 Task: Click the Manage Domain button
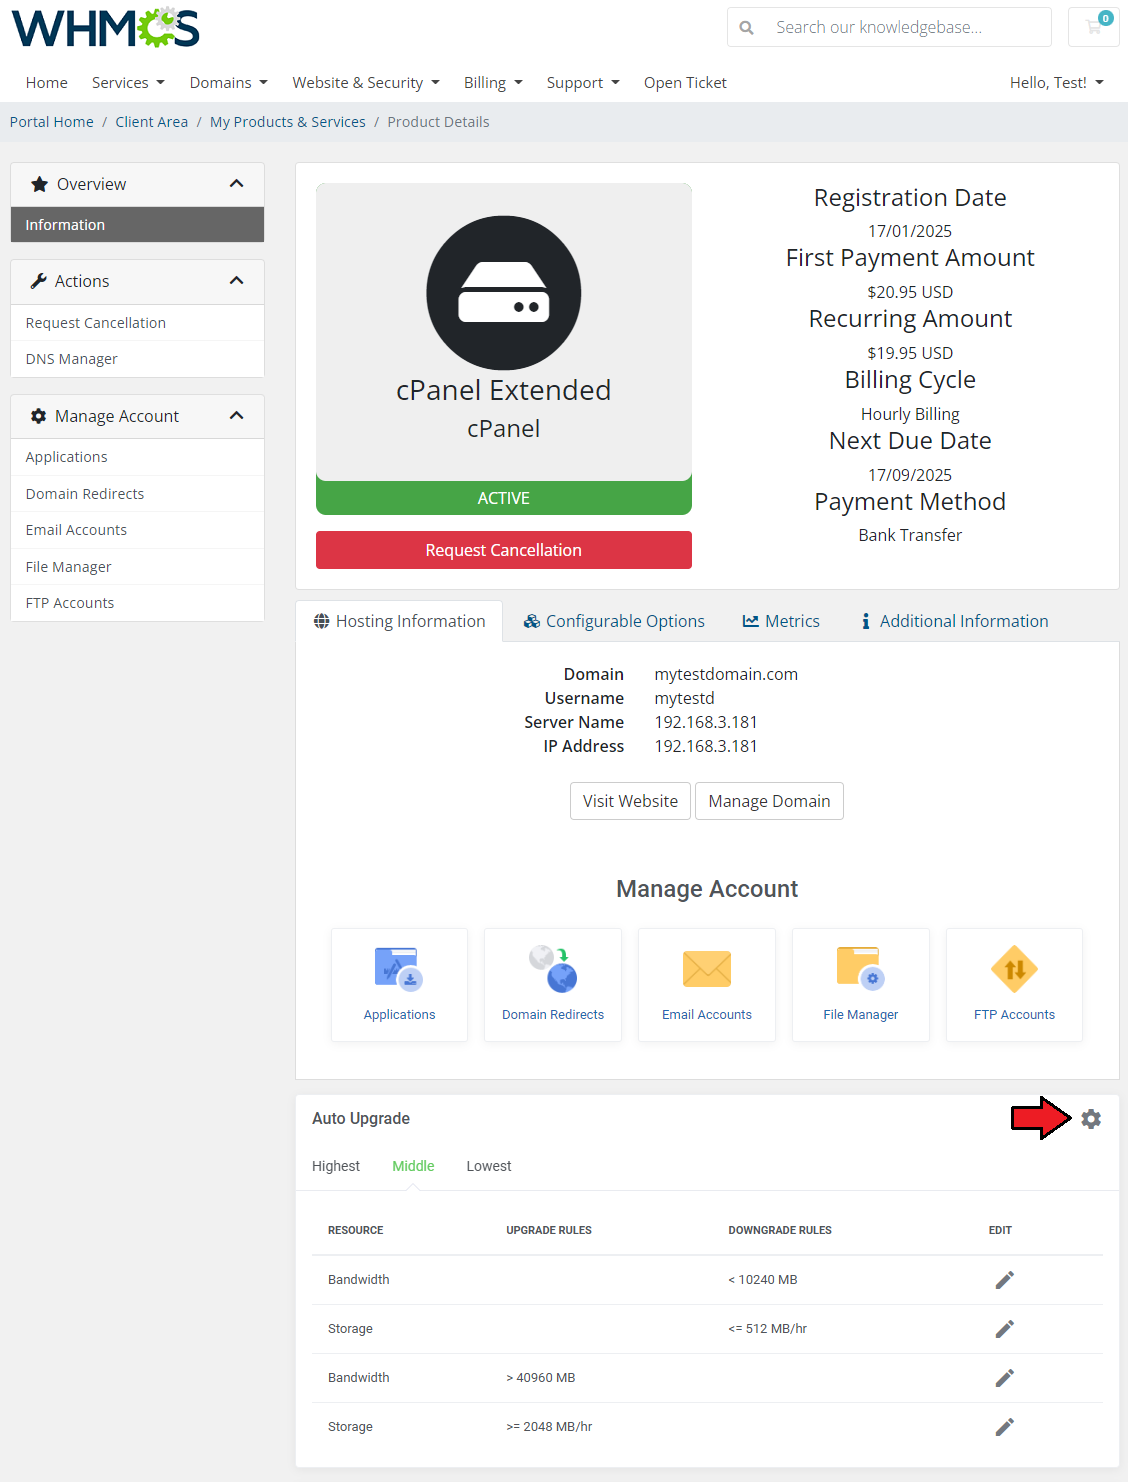coord(769,801)
